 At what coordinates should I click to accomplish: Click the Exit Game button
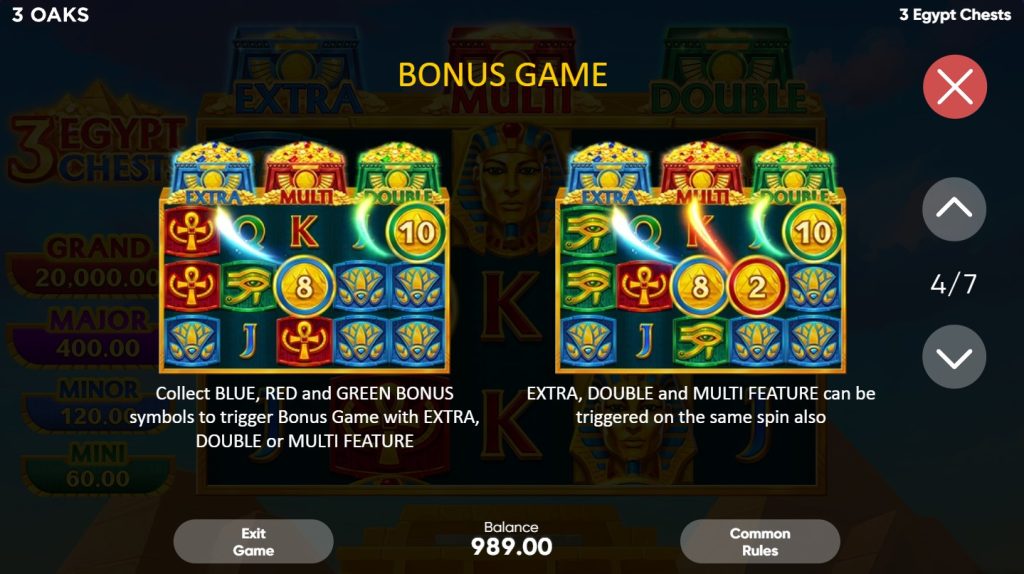tap(253, 541)
